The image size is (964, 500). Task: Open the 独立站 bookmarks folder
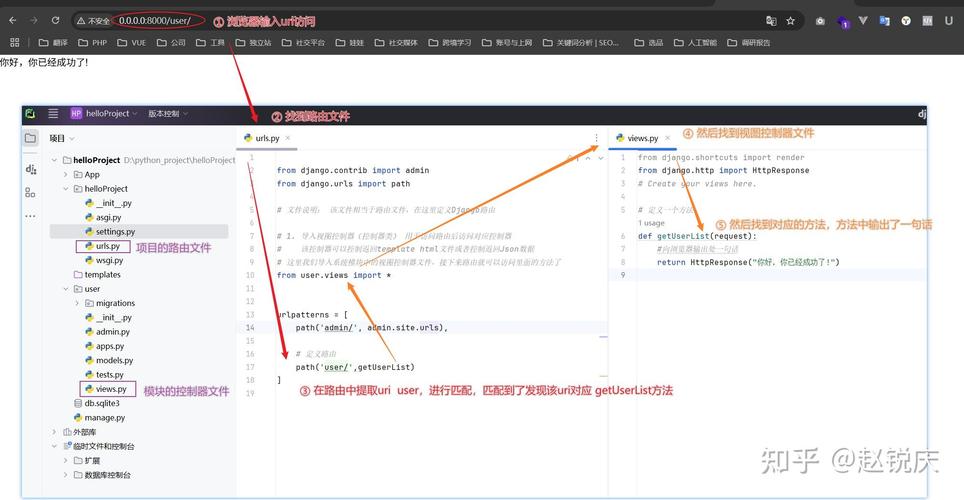(253, 42)
